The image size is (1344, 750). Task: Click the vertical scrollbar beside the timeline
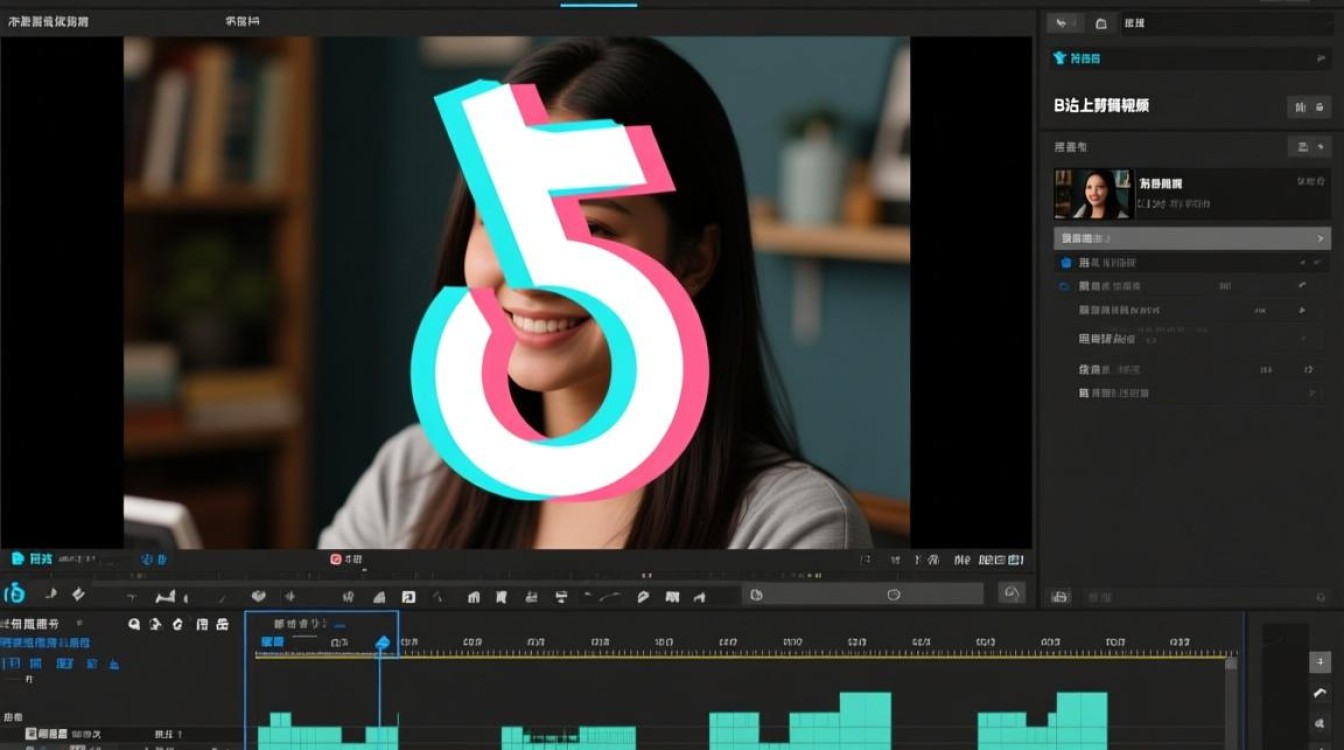(1231, 701)
